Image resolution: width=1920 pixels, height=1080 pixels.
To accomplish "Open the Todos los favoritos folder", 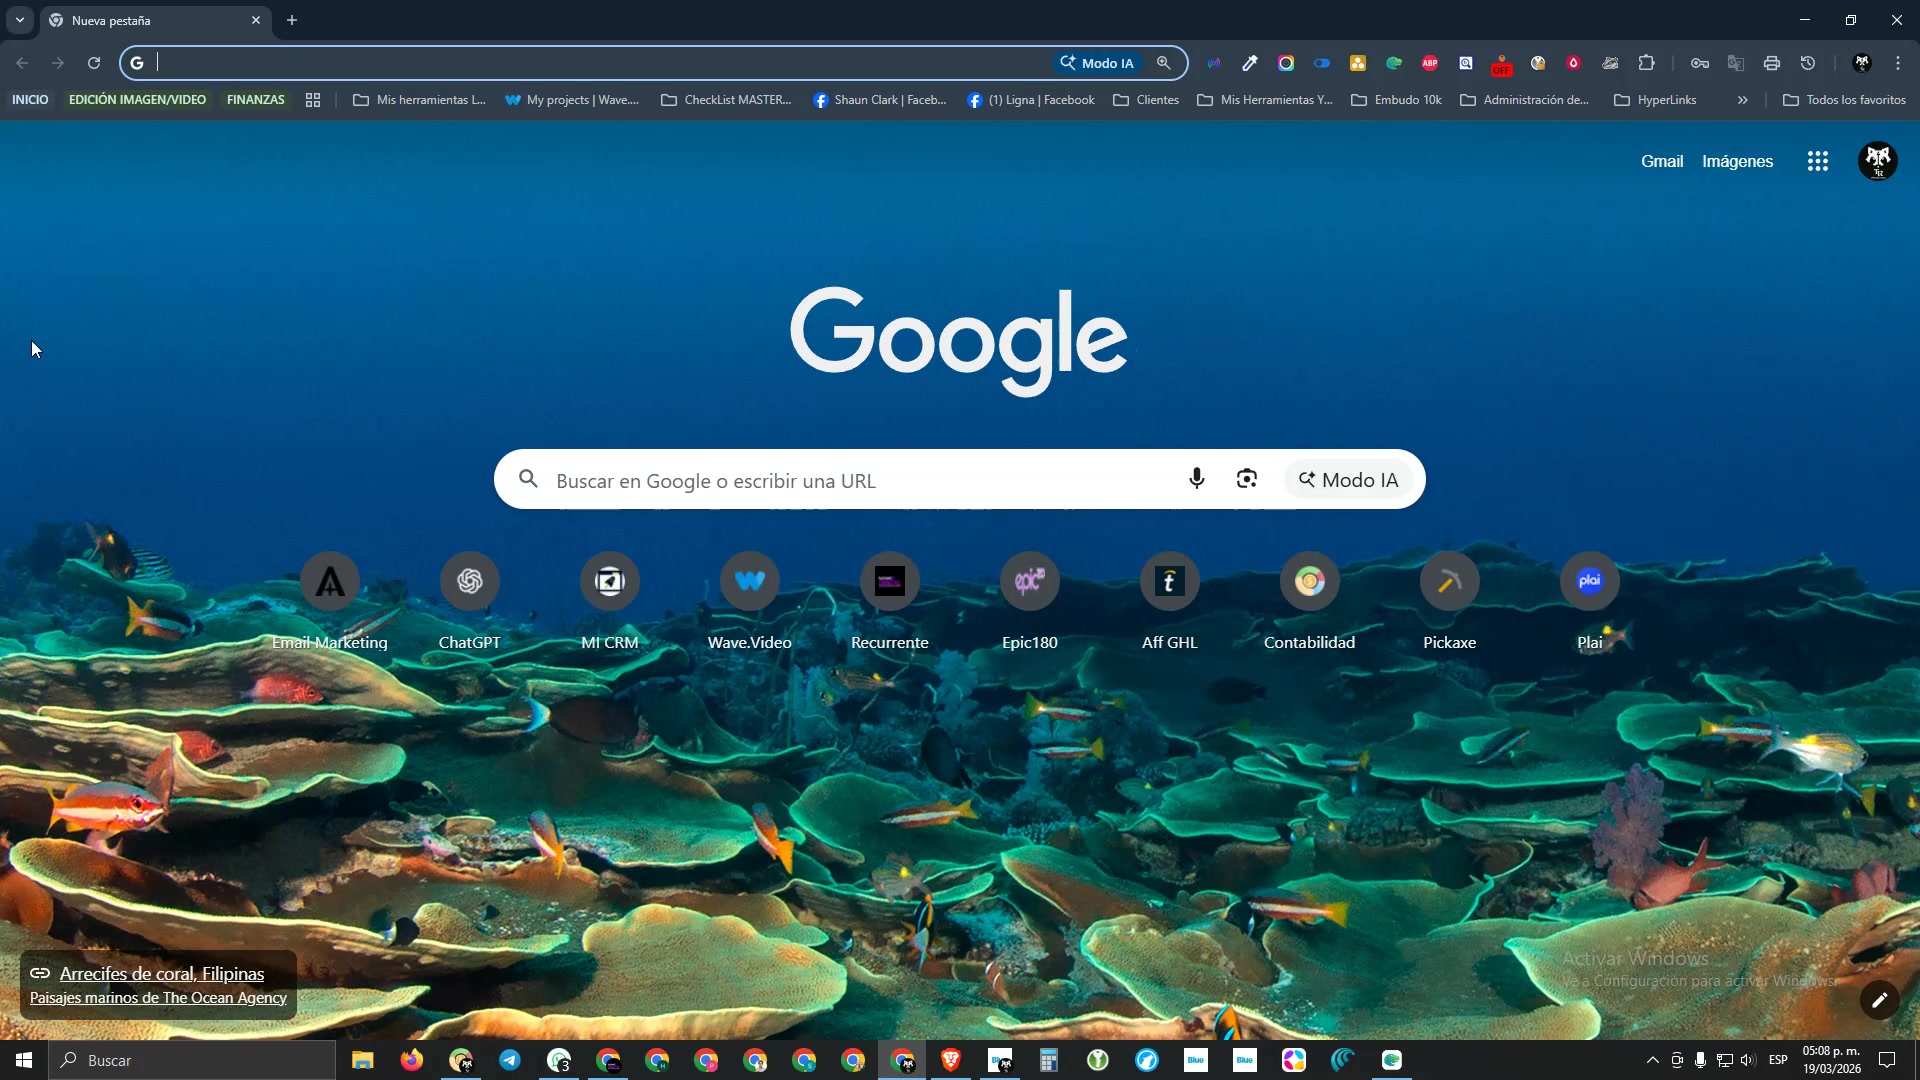I will pyautogui.click(x=1844, y=100).
